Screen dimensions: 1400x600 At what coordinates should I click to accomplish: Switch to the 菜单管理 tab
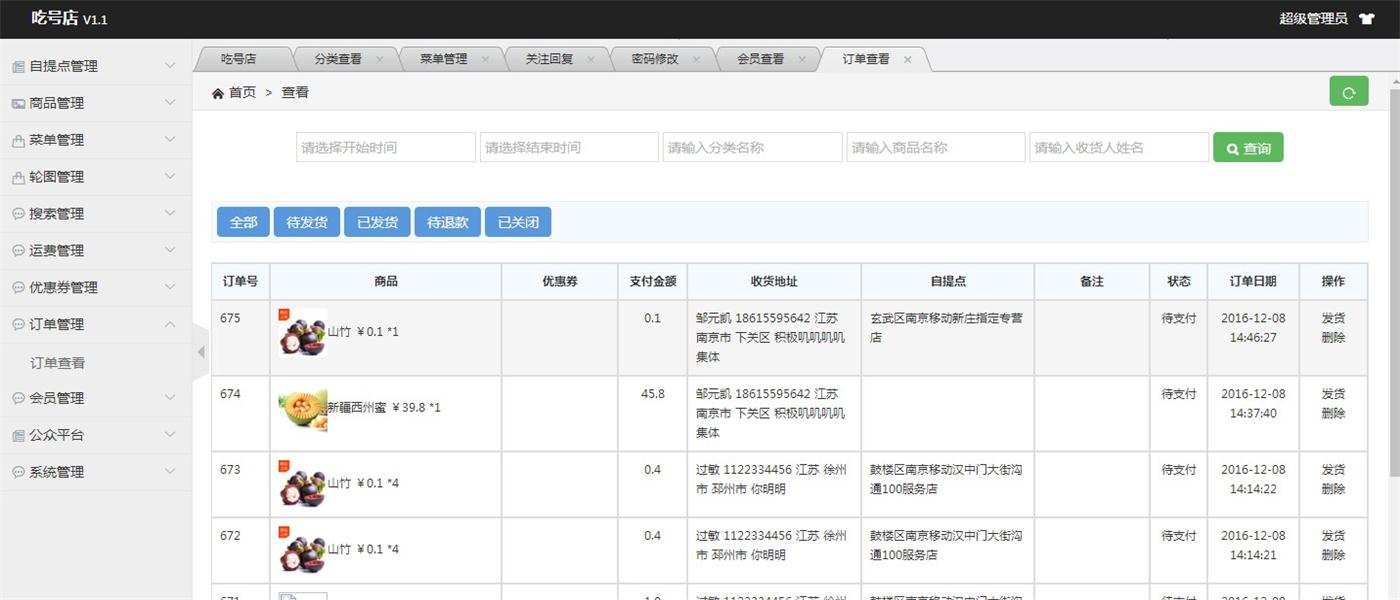point(443,60)
